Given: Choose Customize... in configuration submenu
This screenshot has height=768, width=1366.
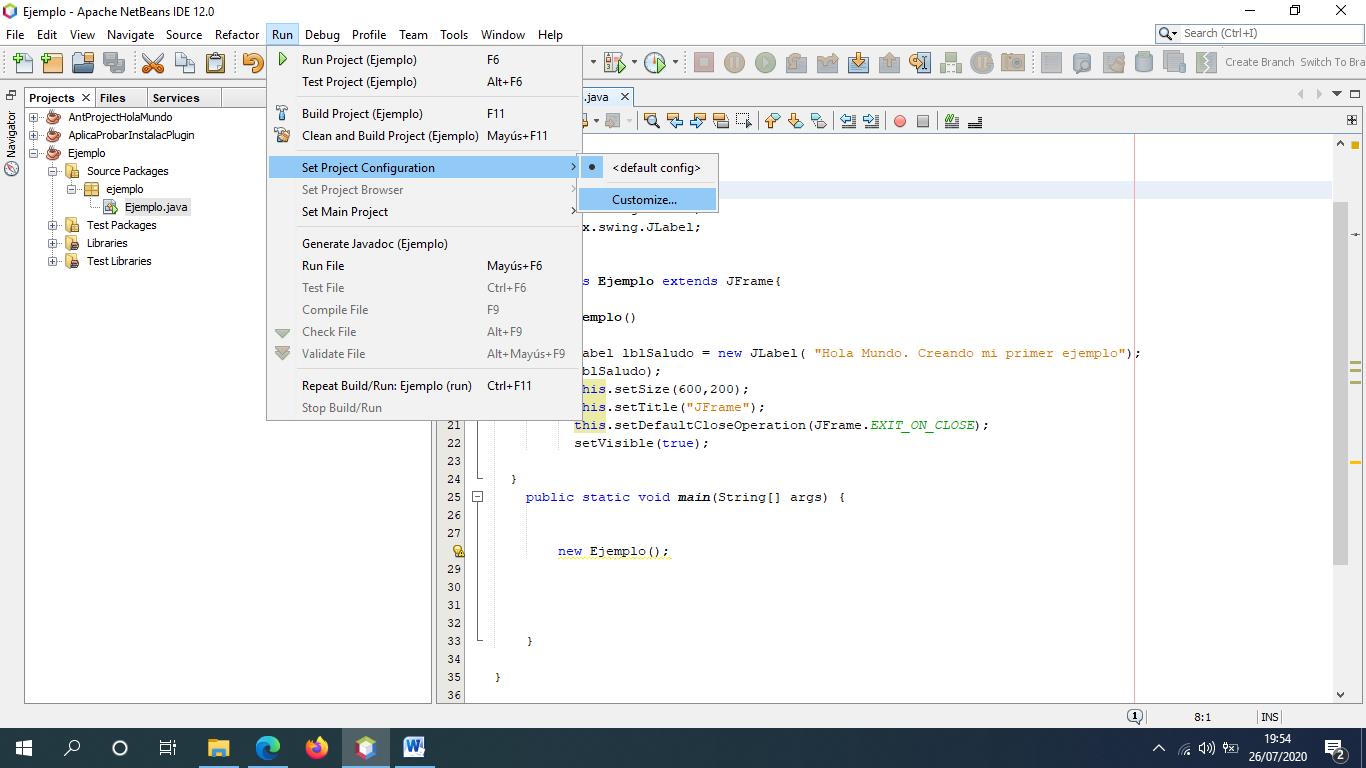Looking at the screenshot, I should [x=644, y=200].
